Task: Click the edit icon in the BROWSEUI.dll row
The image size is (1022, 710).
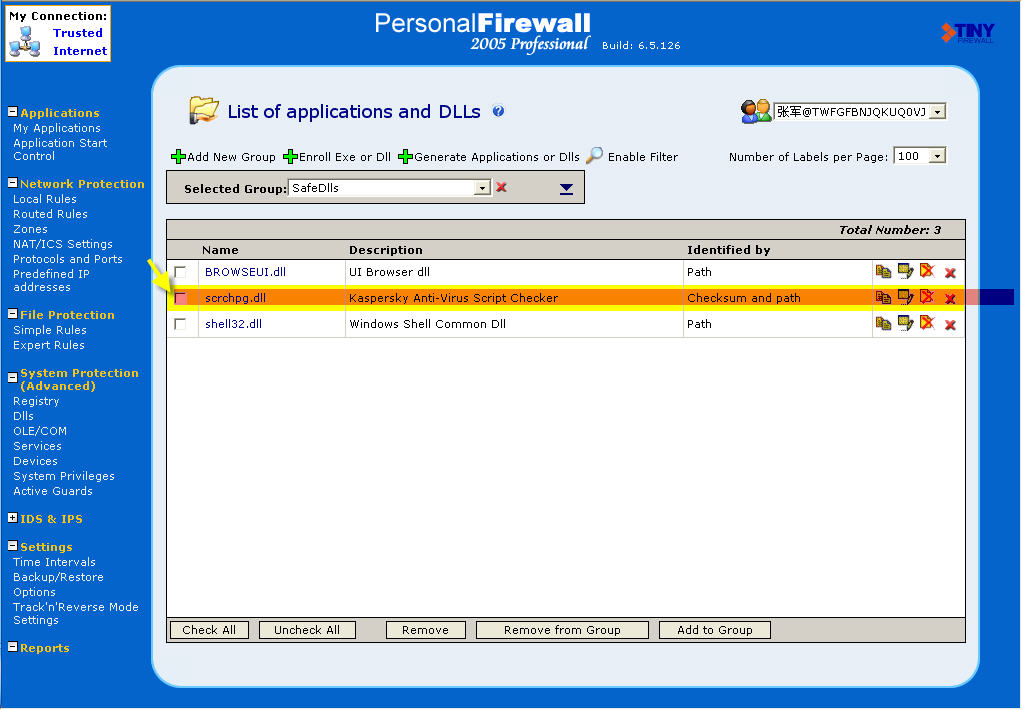Action: [x=905, y=271]
